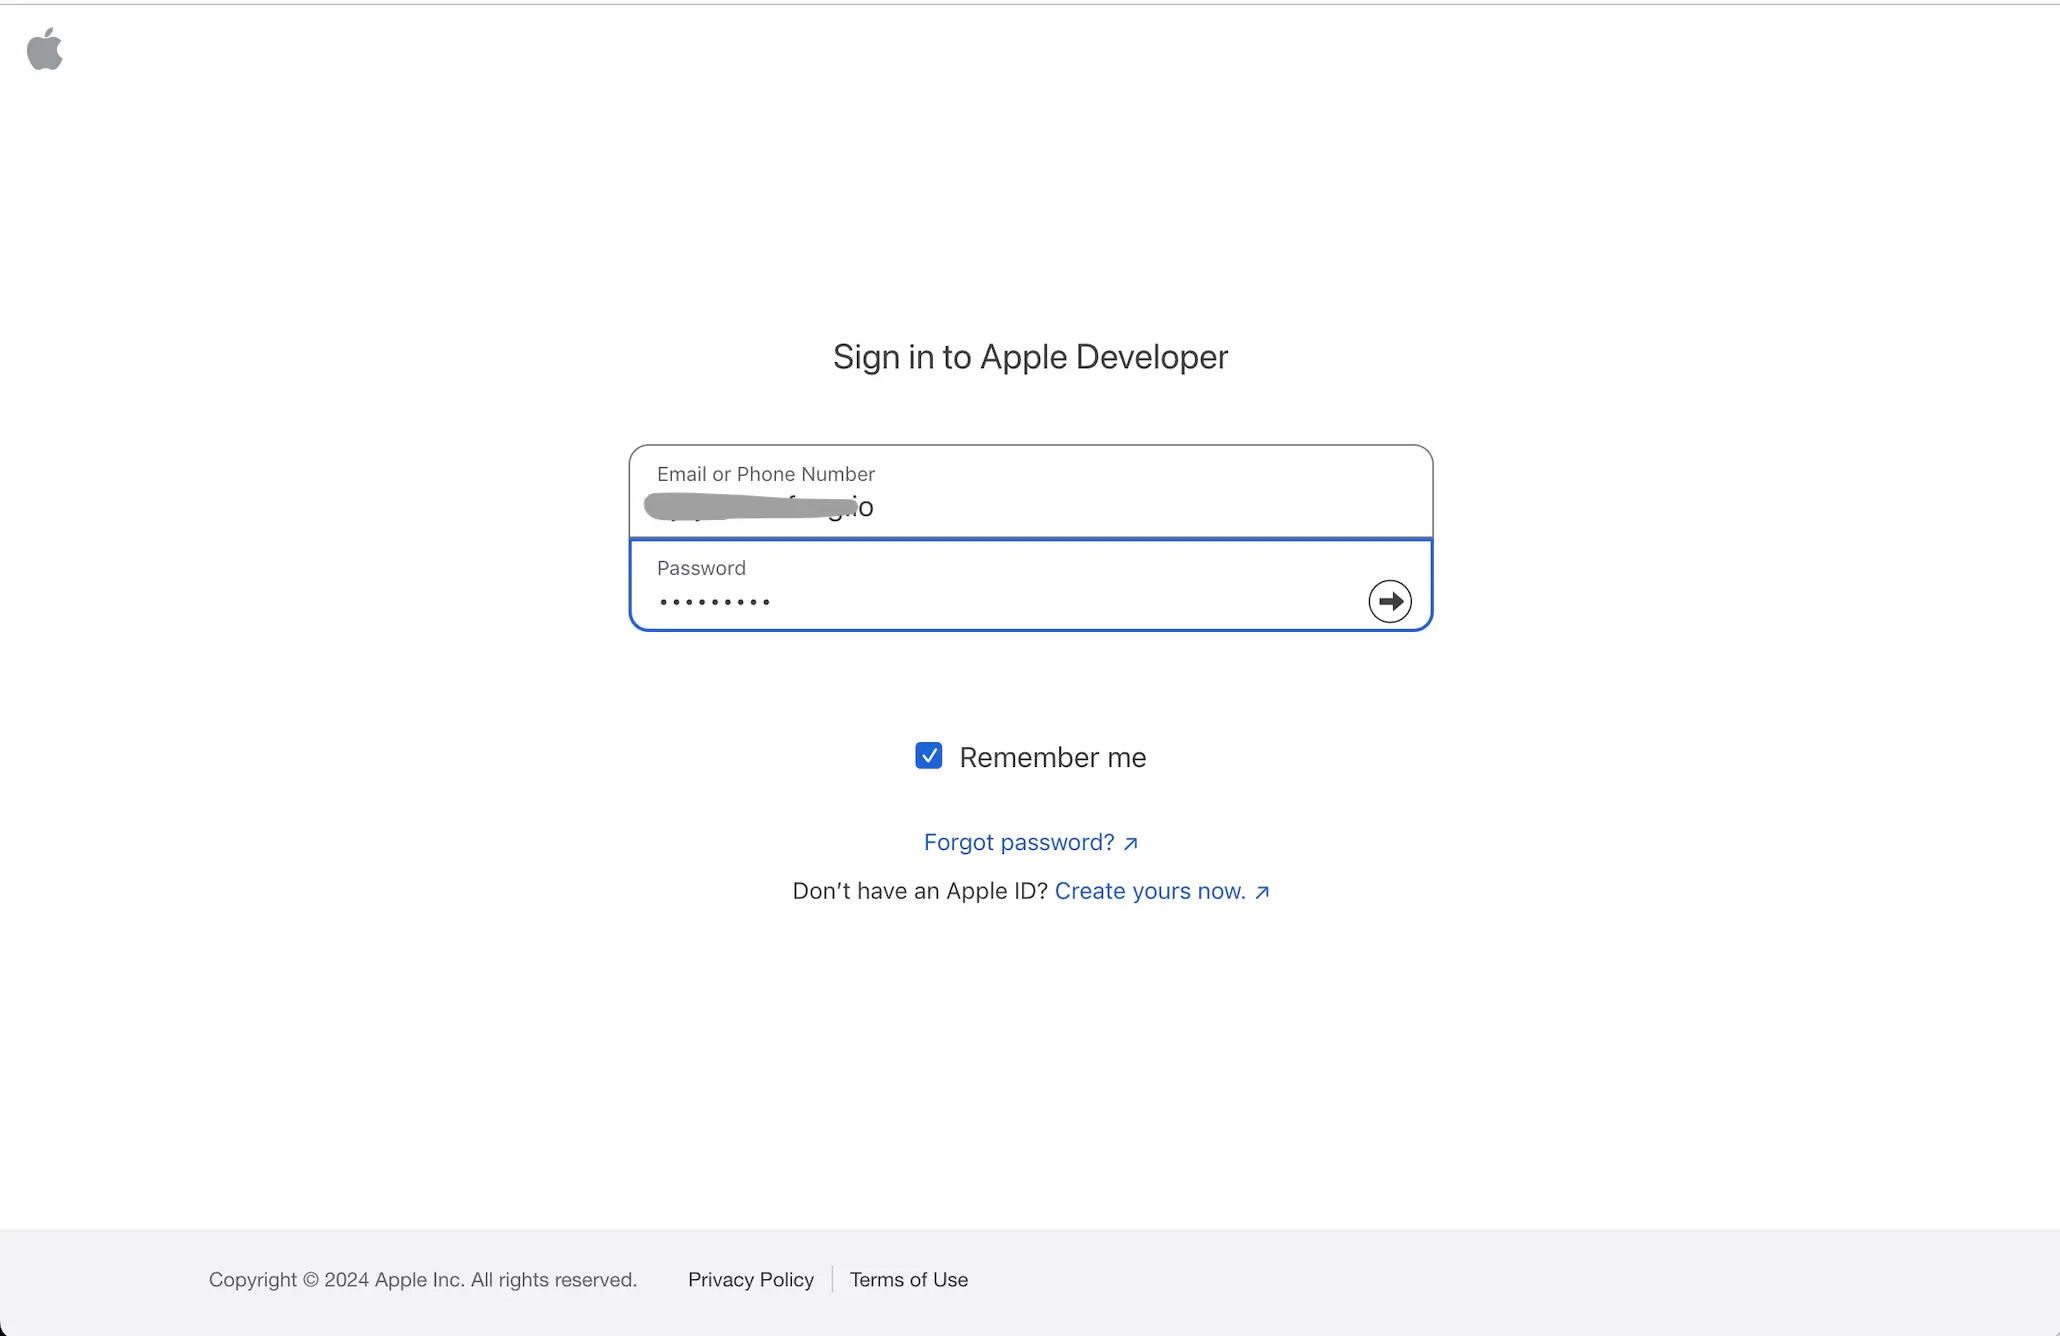The image size is (2060, 1336).
Task: Click the Remember me label text
Action: [1052, 757]
